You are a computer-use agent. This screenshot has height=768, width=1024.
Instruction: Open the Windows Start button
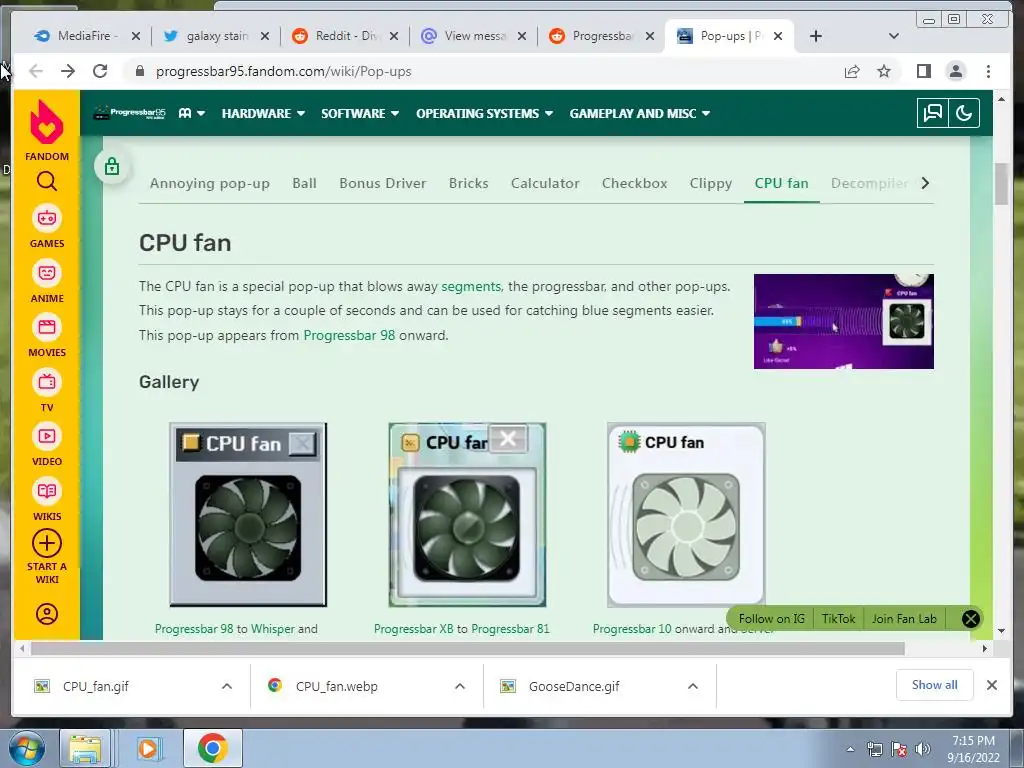(x=26, y=748)
